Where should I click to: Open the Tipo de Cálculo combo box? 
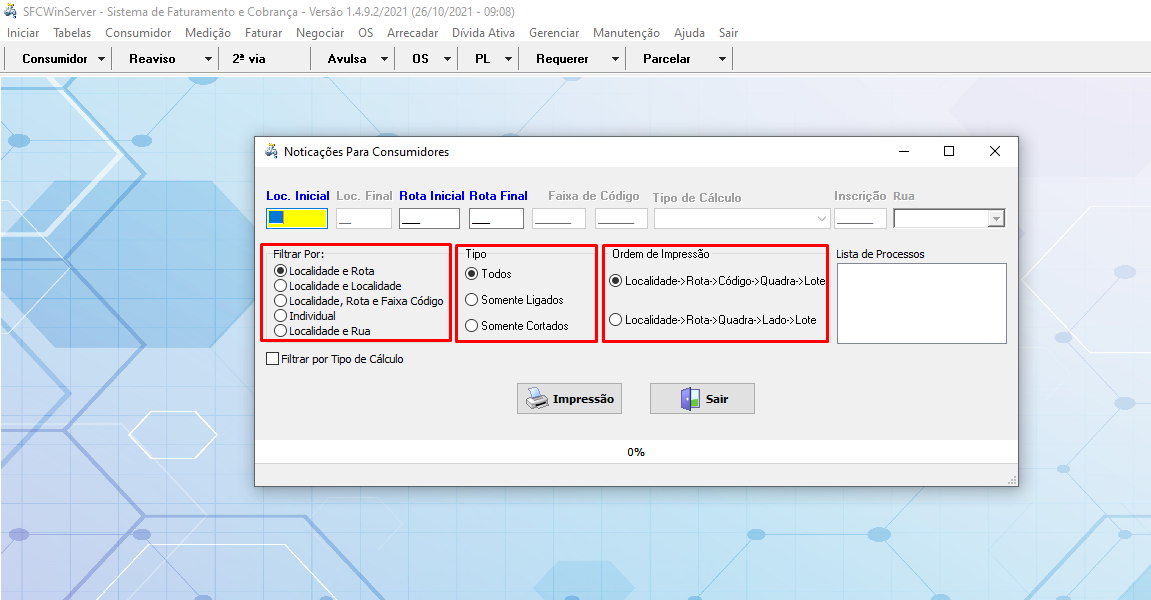coord(822,219)
